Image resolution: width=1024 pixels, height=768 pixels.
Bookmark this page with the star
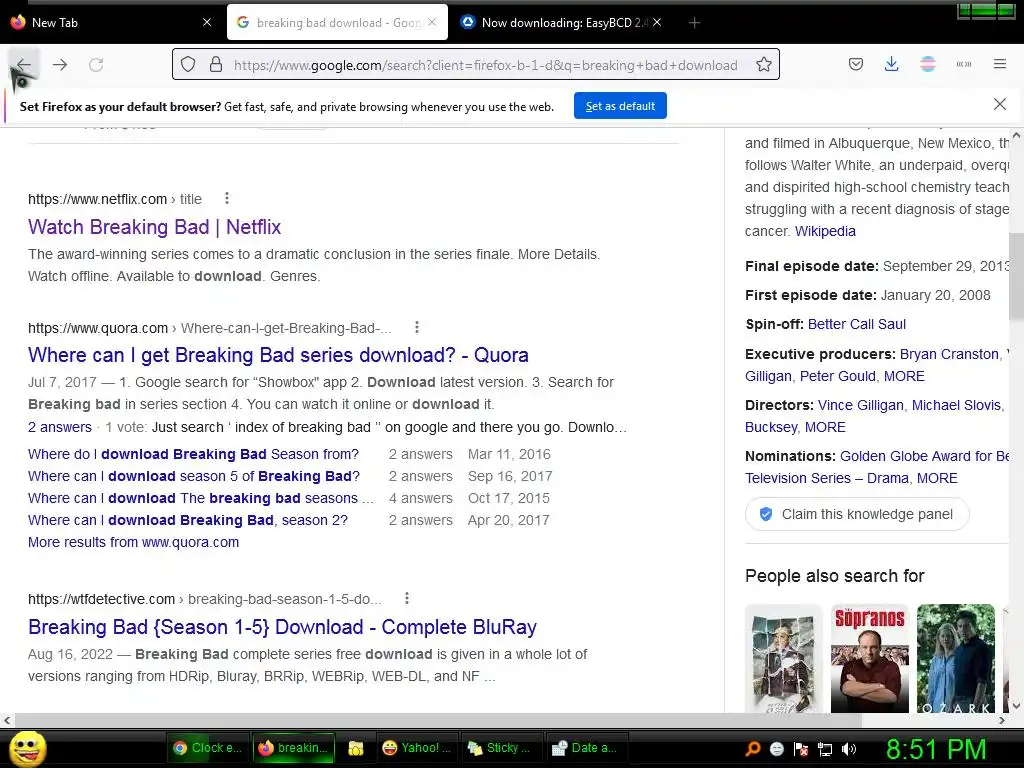pyautogui.click(x=763, y=65)
